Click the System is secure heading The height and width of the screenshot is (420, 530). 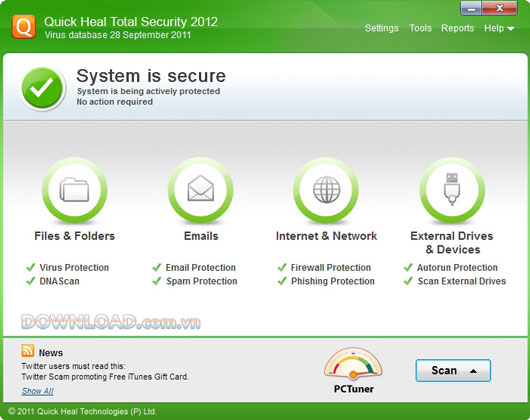click(x=151, y=76)
